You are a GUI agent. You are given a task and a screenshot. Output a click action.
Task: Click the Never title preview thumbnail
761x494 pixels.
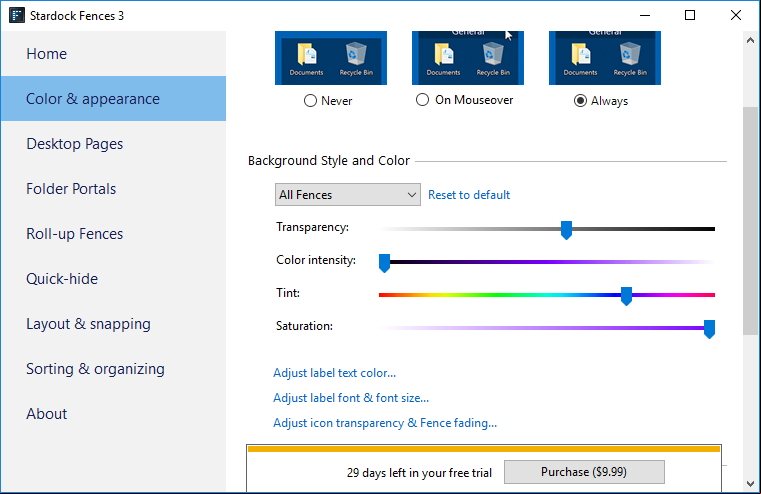click(331, 58)
